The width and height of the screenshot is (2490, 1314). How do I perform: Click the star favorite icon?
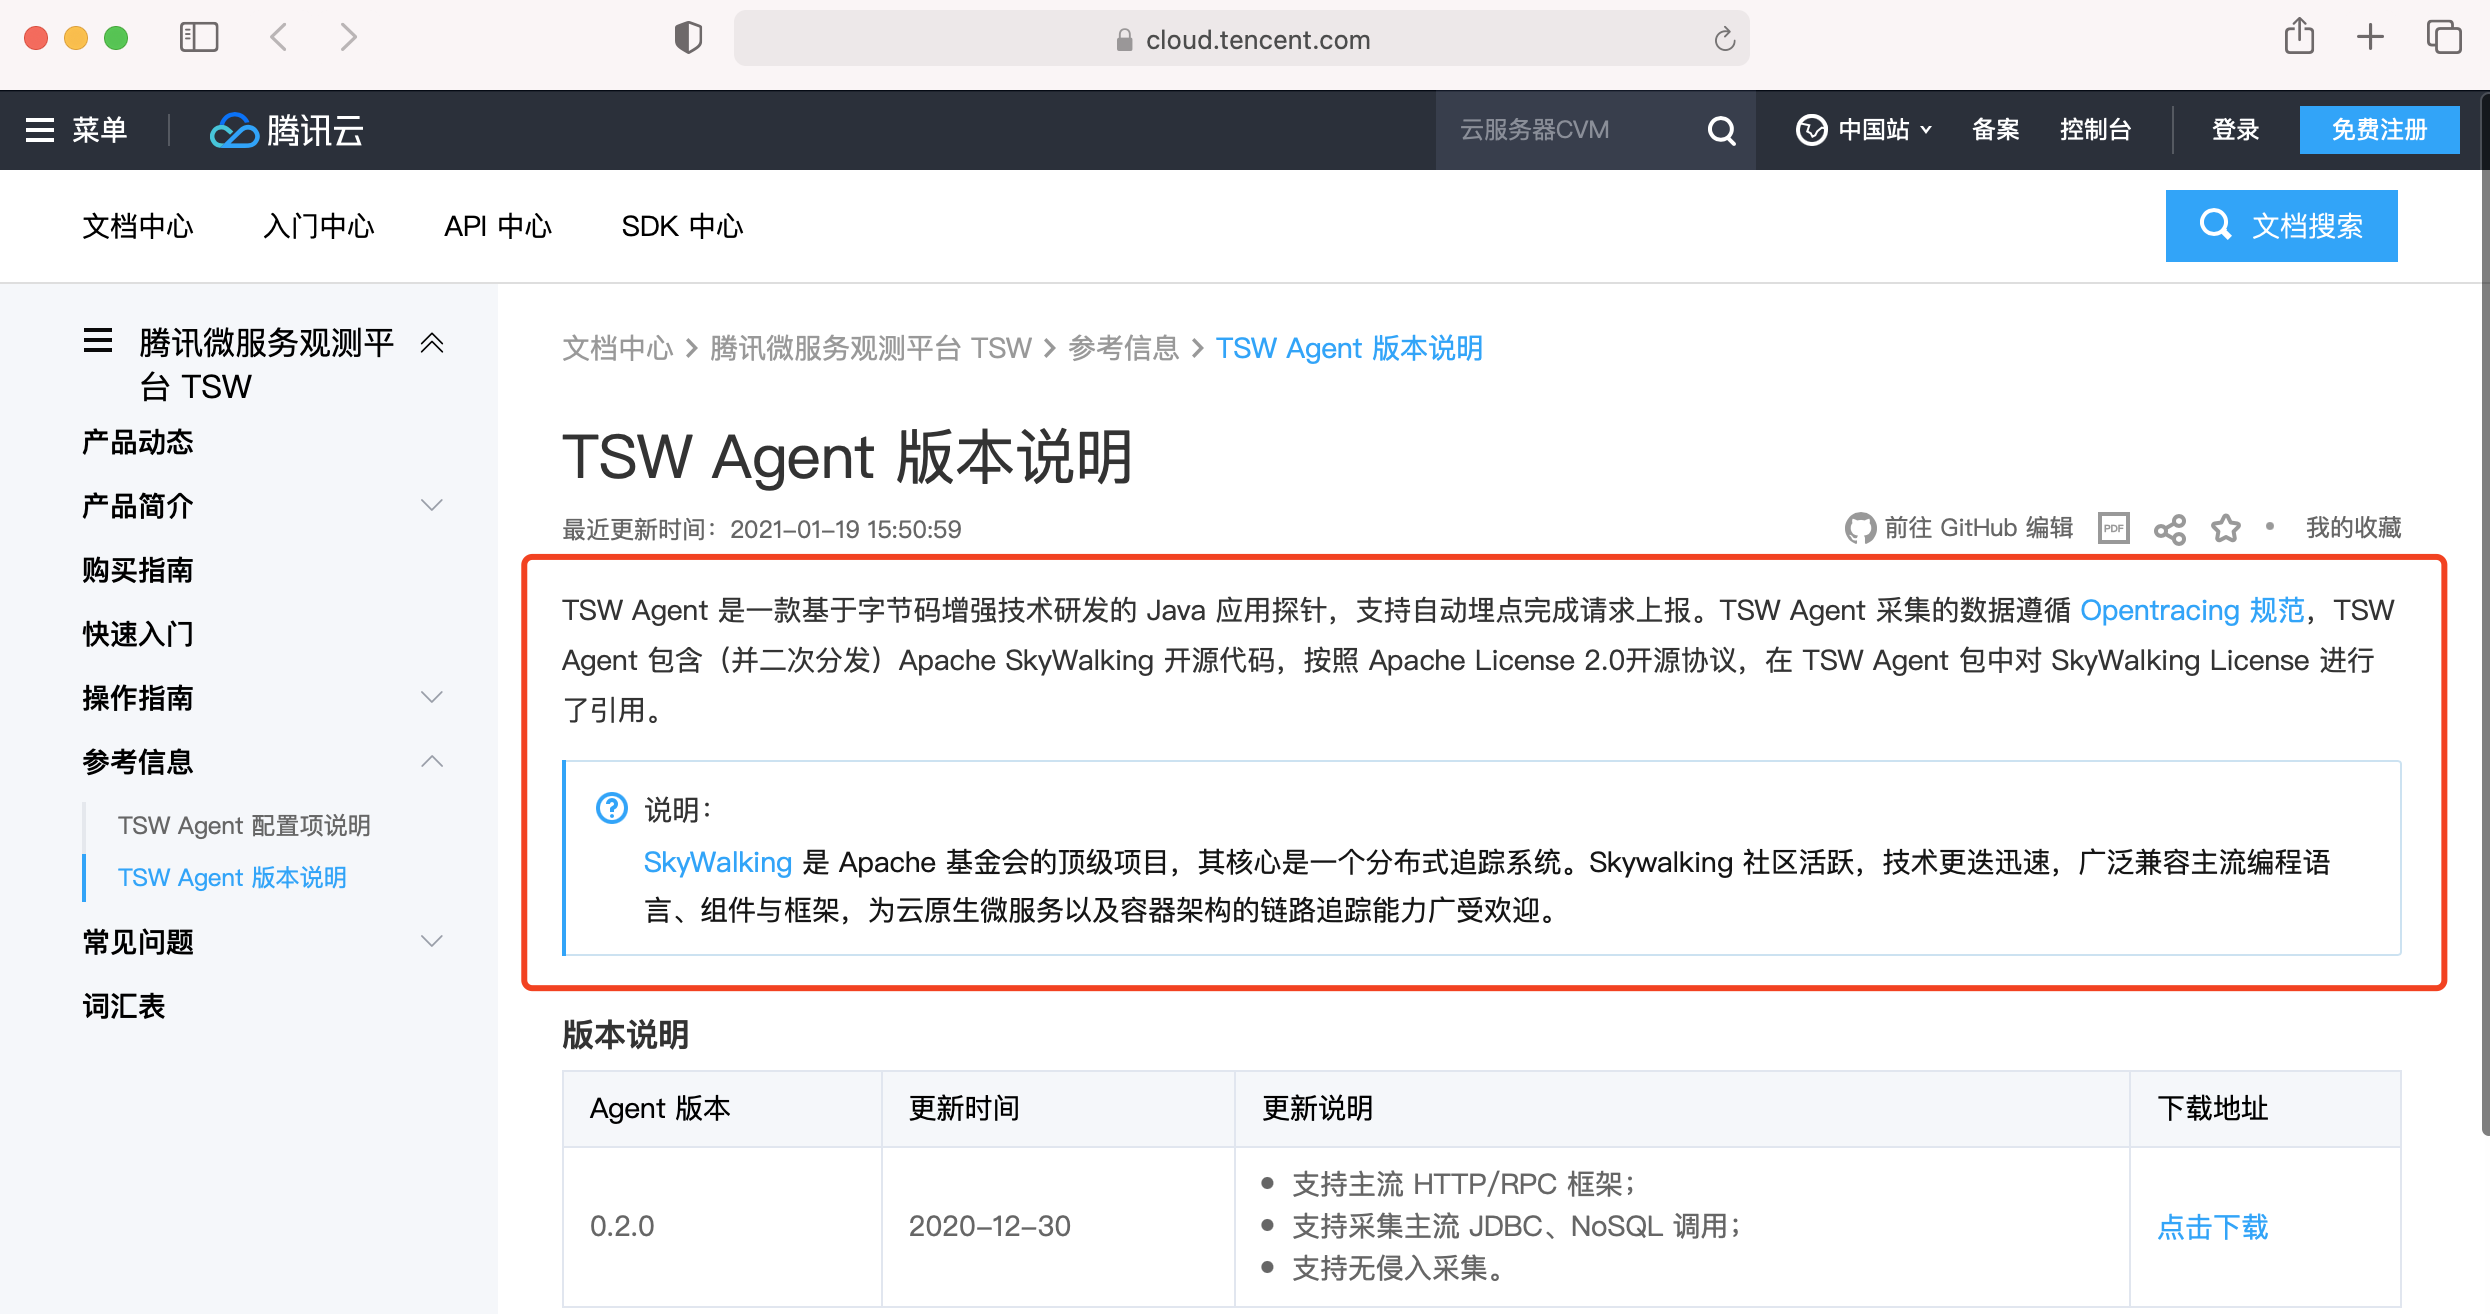(x=2225, y=528)
